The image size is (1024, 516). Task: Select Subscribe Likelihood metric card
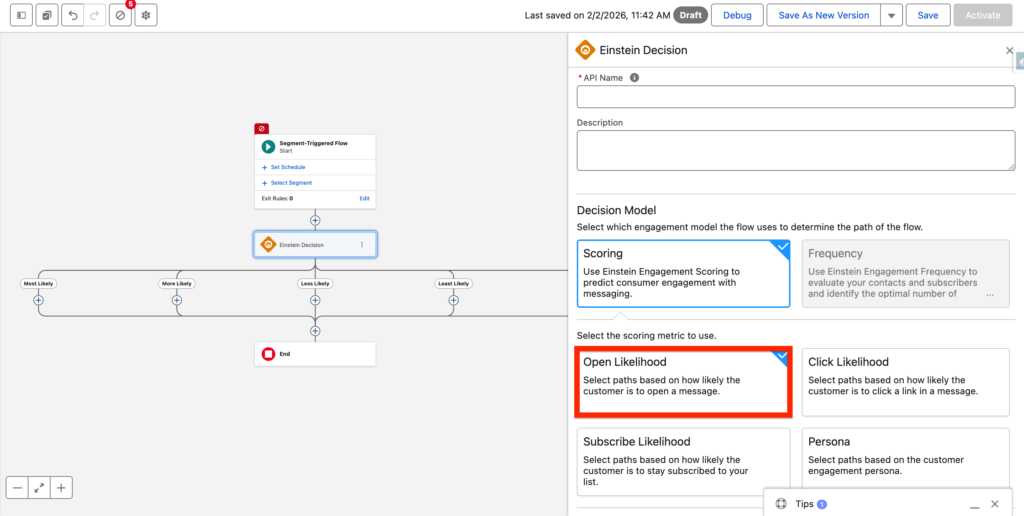click(683, 461)
